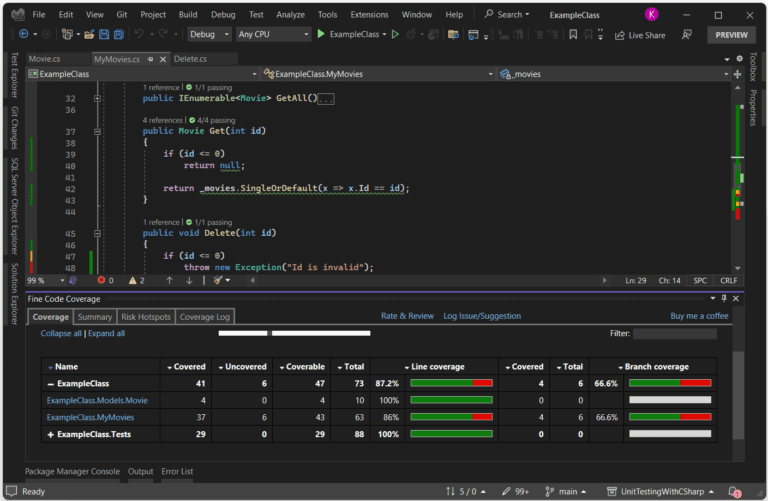Click the Live Share button

(640, 35)
